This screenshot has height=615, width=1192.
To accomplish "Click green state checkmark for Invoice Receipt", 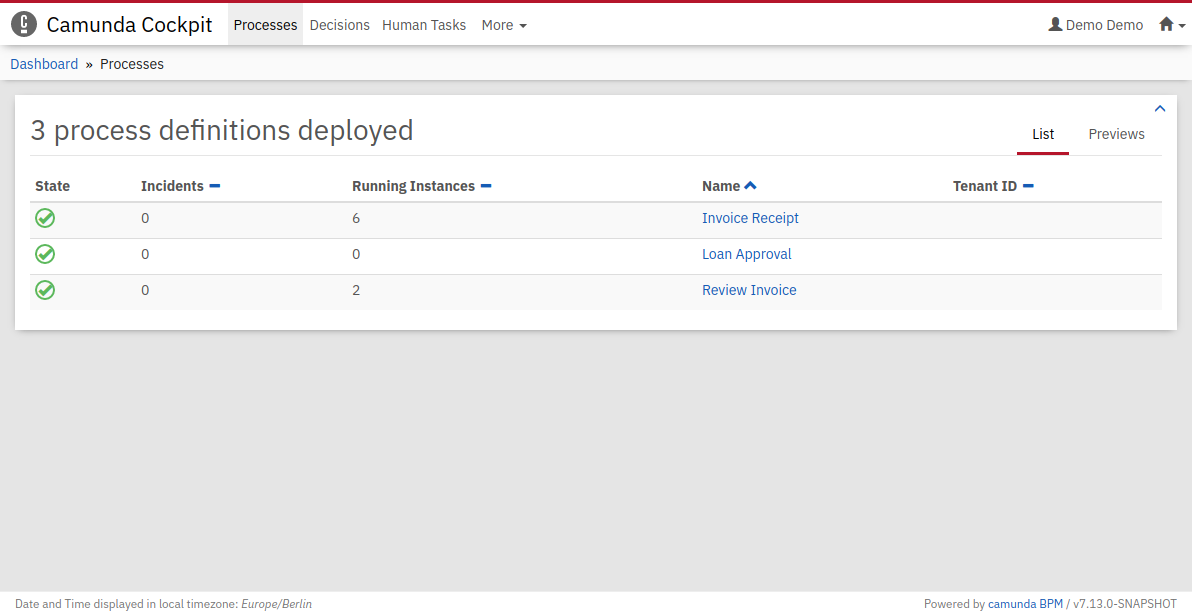I will pyautogui.click(x=45, y=218).
